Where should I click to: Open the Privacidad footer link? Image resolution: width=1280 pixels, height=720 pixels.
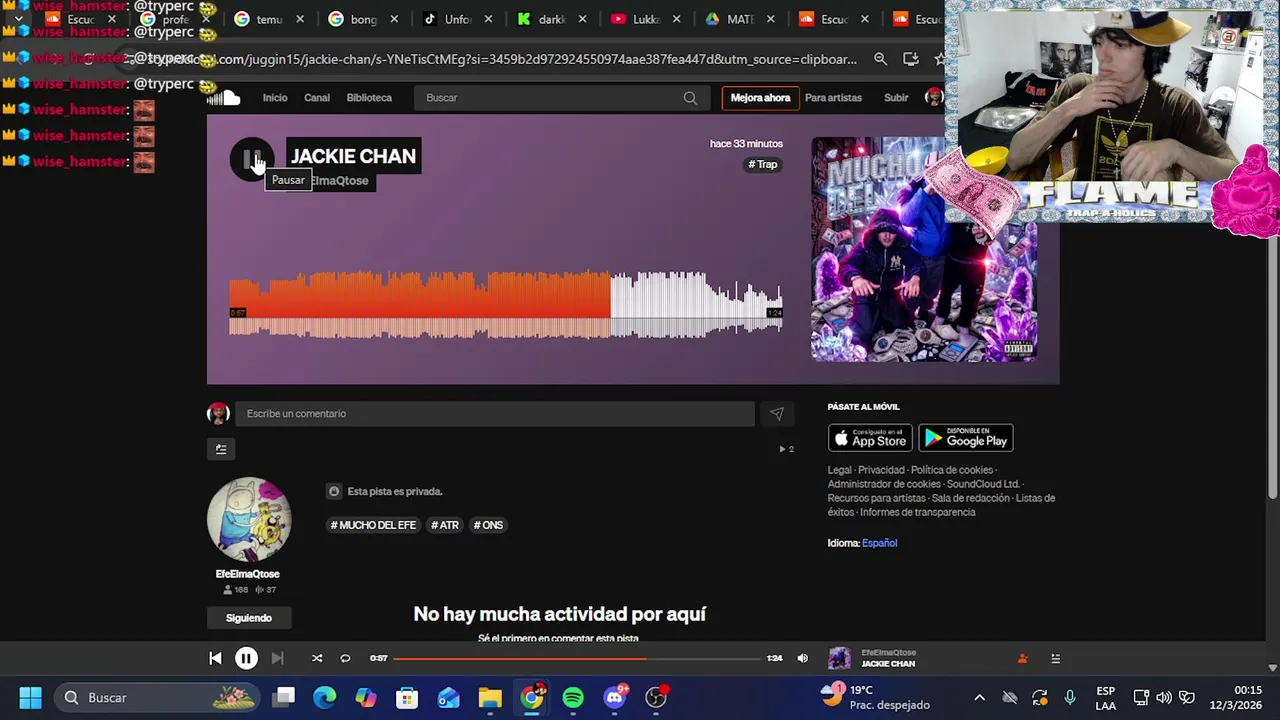[881, 470]
